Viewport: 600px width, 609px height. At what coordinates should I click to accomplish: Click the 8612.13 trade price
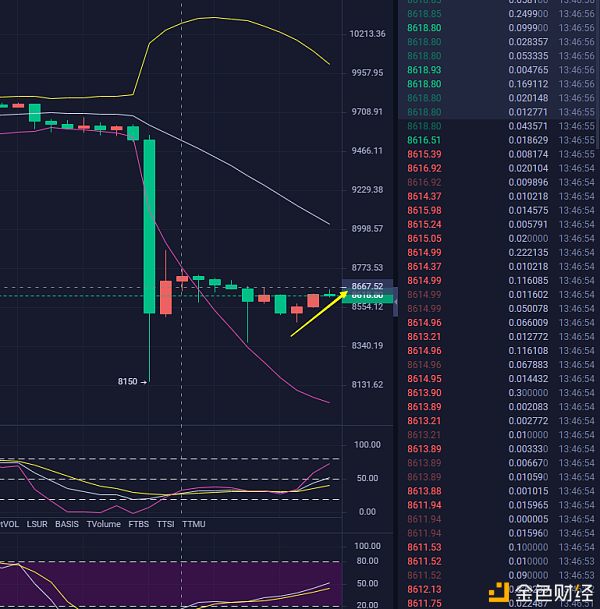point(424,589)
